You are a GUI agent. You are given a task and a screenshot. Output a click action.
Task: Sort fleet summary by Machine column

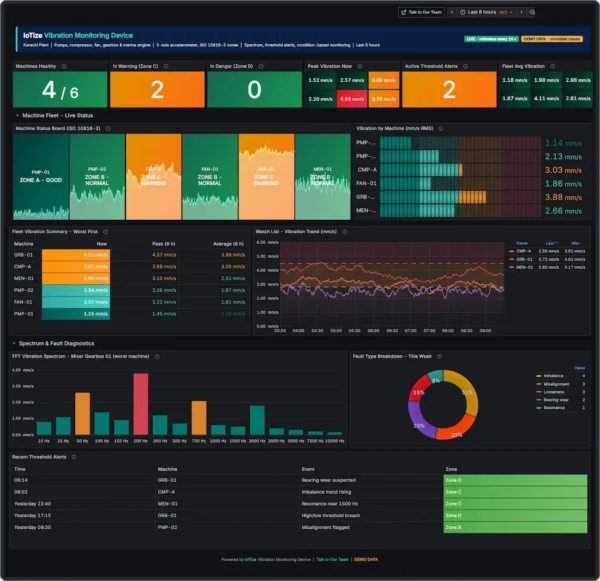point(23,244)
